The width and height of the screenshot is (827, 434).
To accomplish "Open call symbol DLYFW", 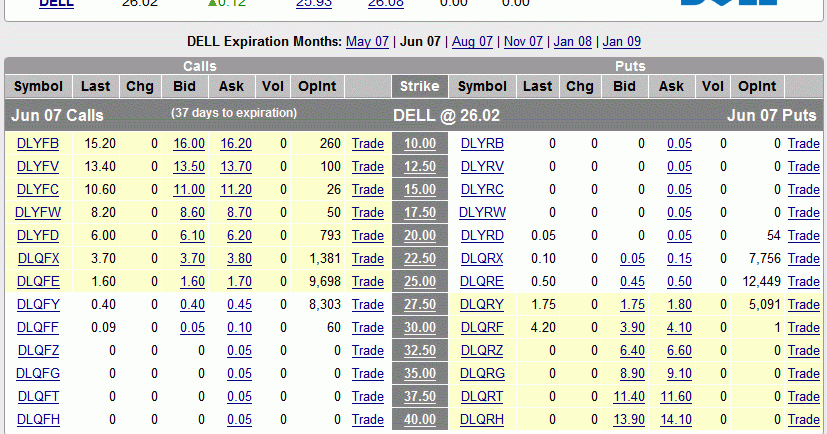I will 38,213.
